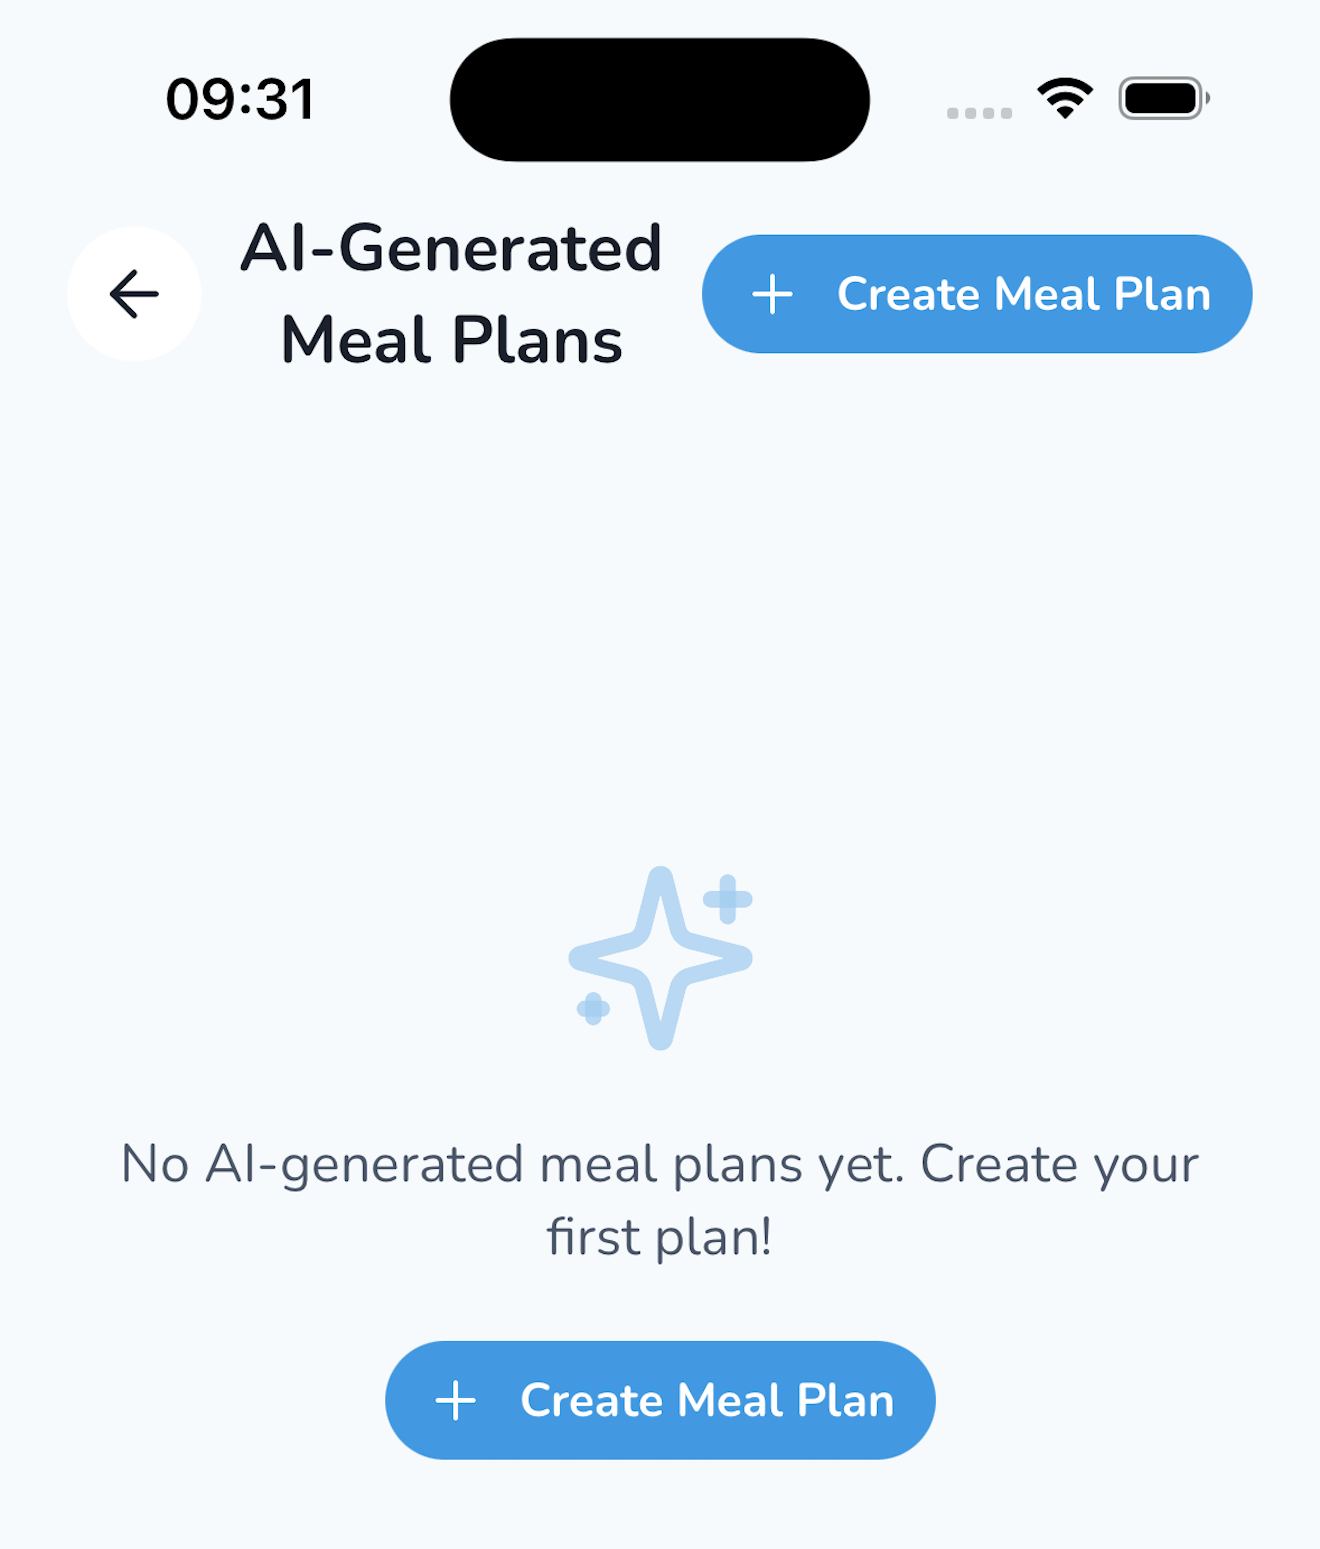The width and height of the screenshot is (1320, 1549).
Task: Tap the Dynamic Island at the top
Action: (659, 100)
